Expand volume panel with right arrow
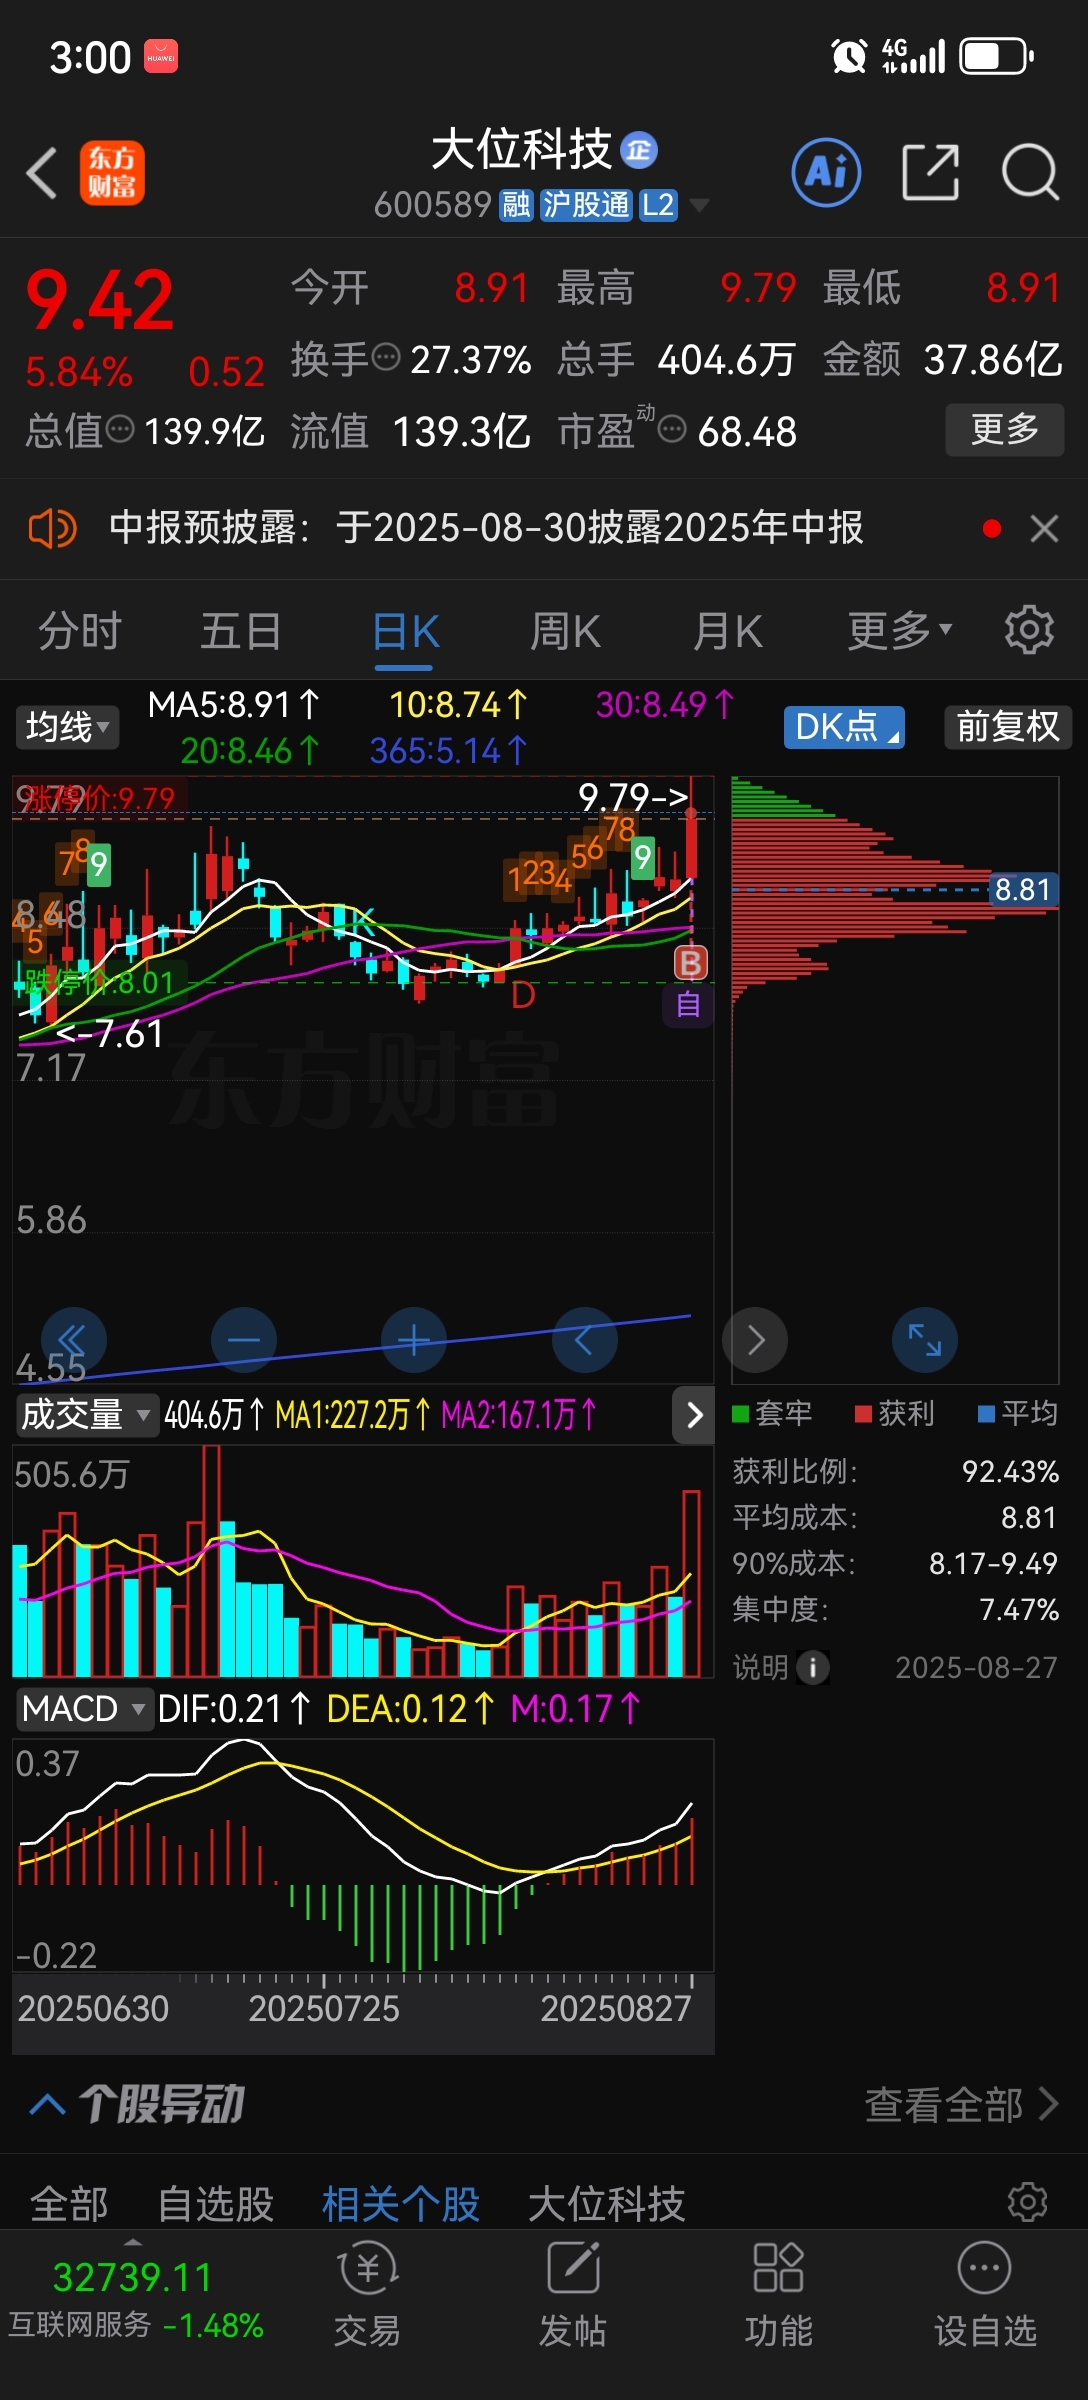The height and width of the screenshot is (2400, 1088). coord(694,1415)
